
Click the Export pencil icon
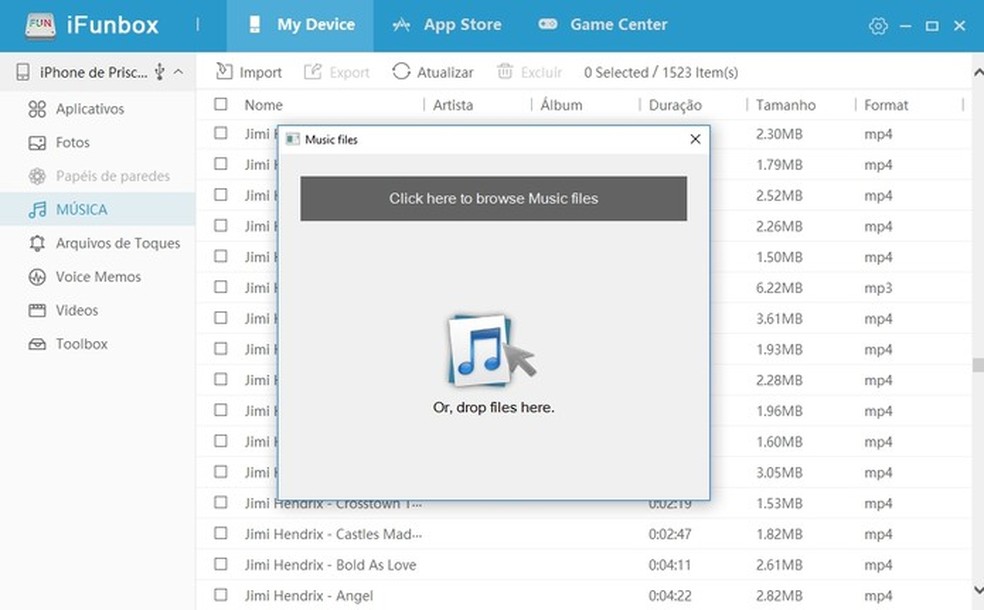point(313,72)
